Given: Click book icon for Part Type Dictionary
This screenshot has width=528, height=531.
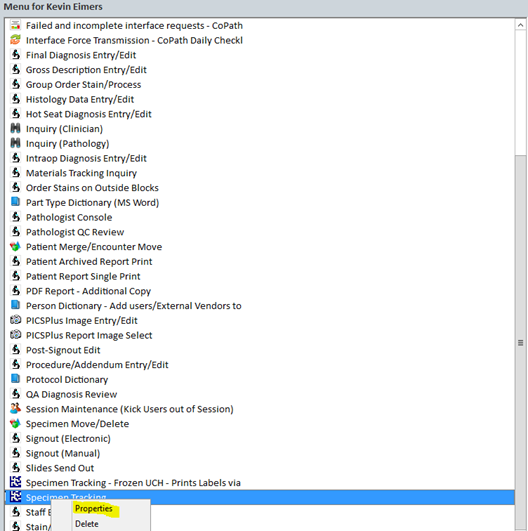Looking at the screenshot, I should [x=15, y=202].
